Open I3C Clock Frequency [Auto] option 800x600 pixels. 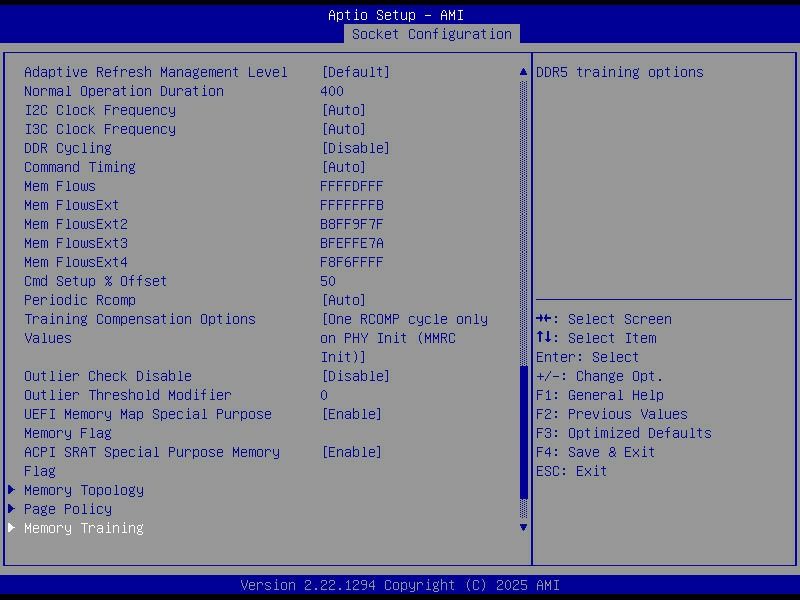pos(343,129)
